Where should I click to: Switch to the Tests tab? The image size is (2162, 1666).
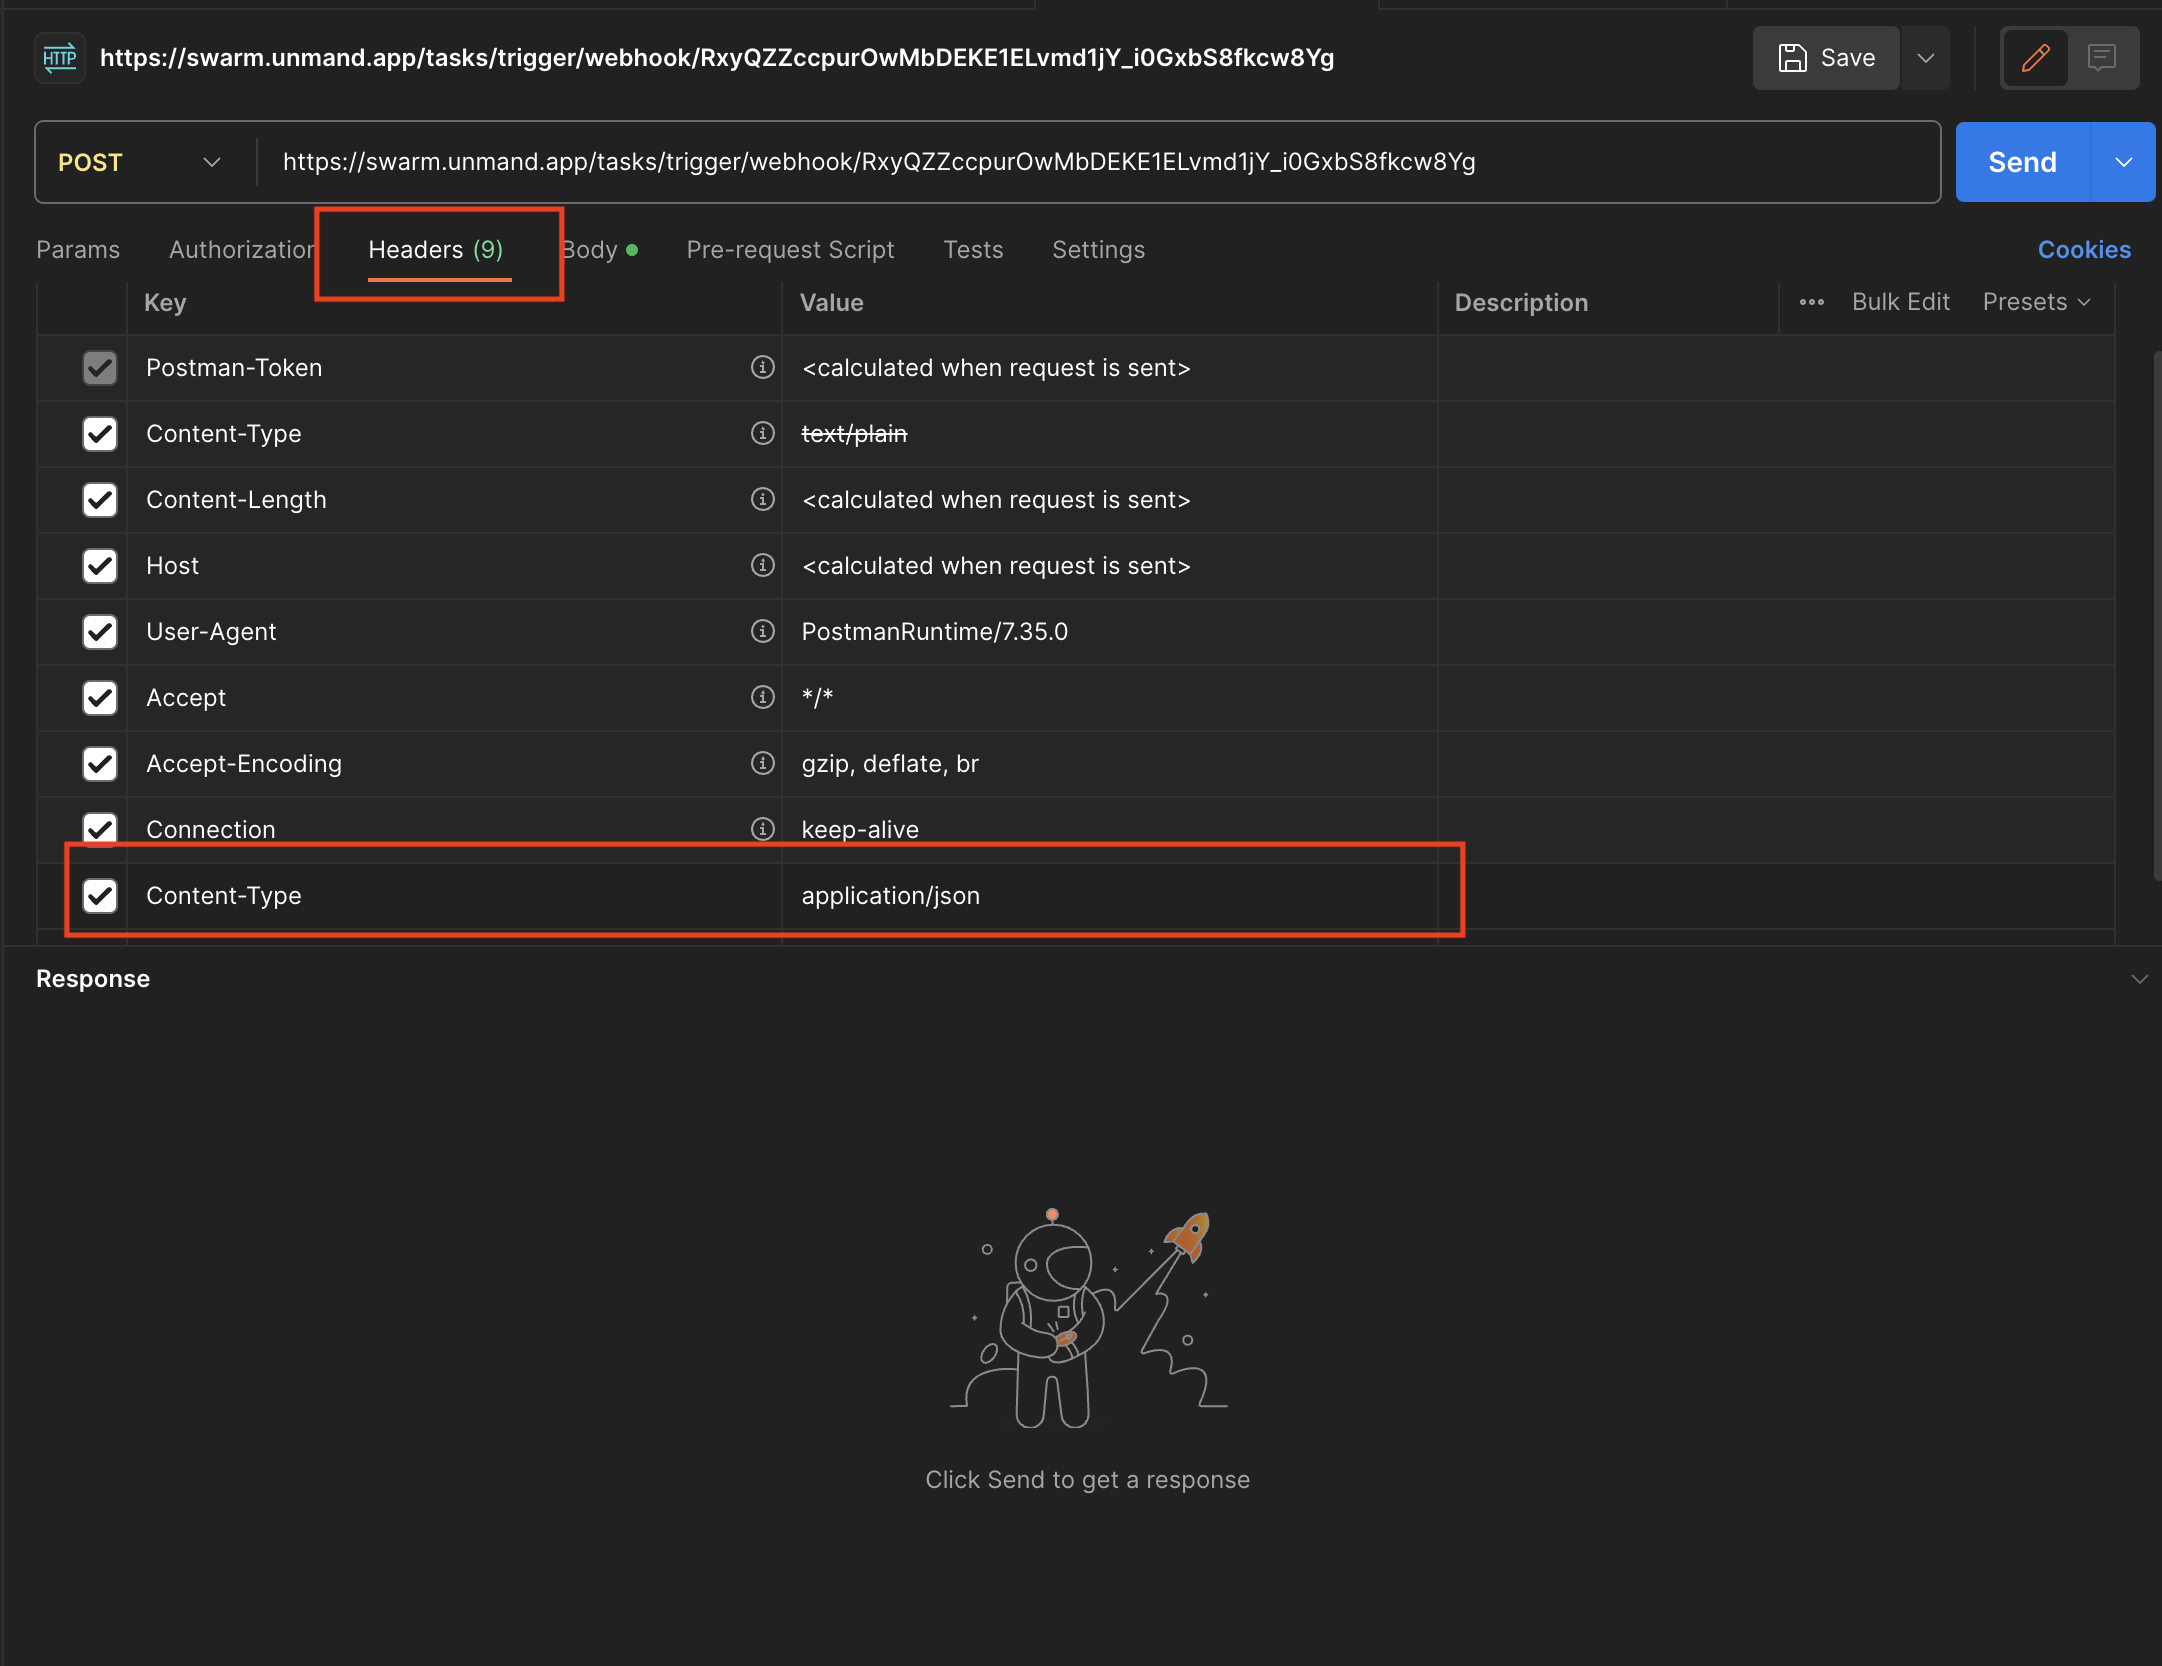(972, 250)
